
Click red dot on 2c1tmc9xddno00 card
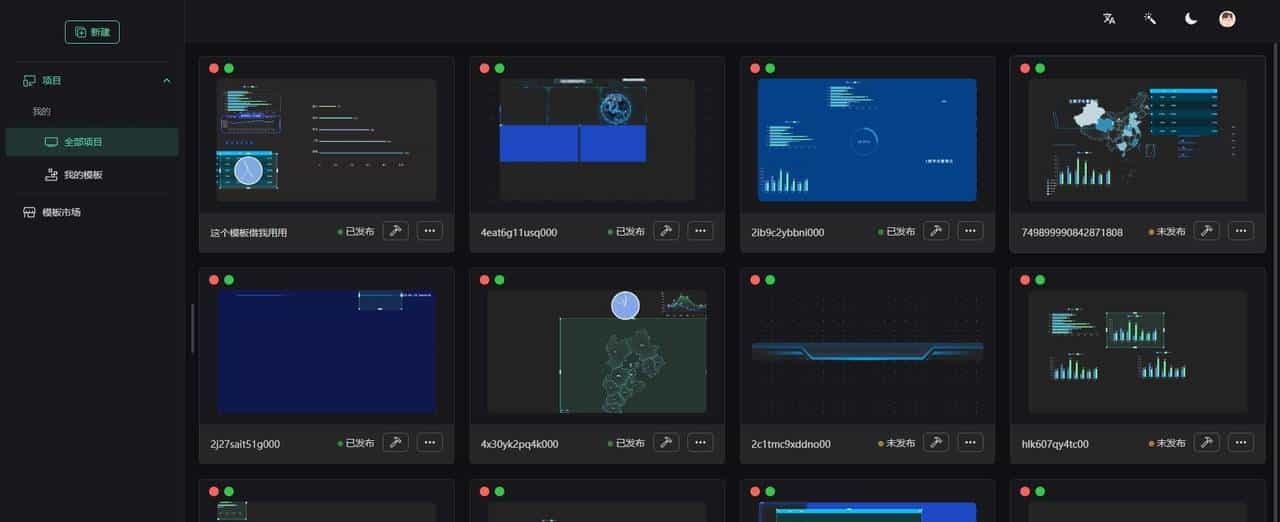pos(755,280)
